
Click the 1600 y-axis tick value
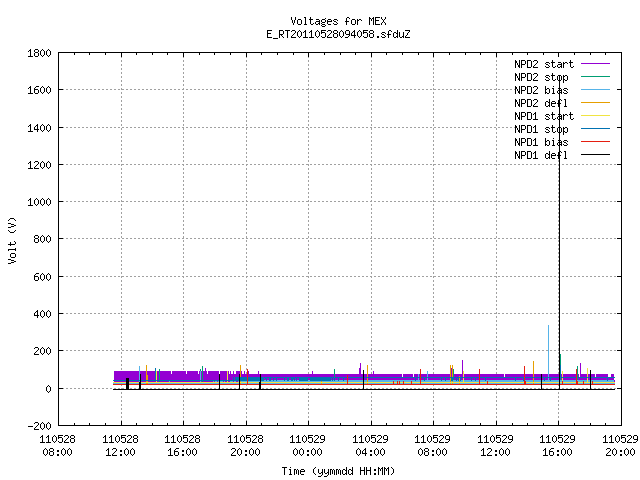[x=39, y=90]
